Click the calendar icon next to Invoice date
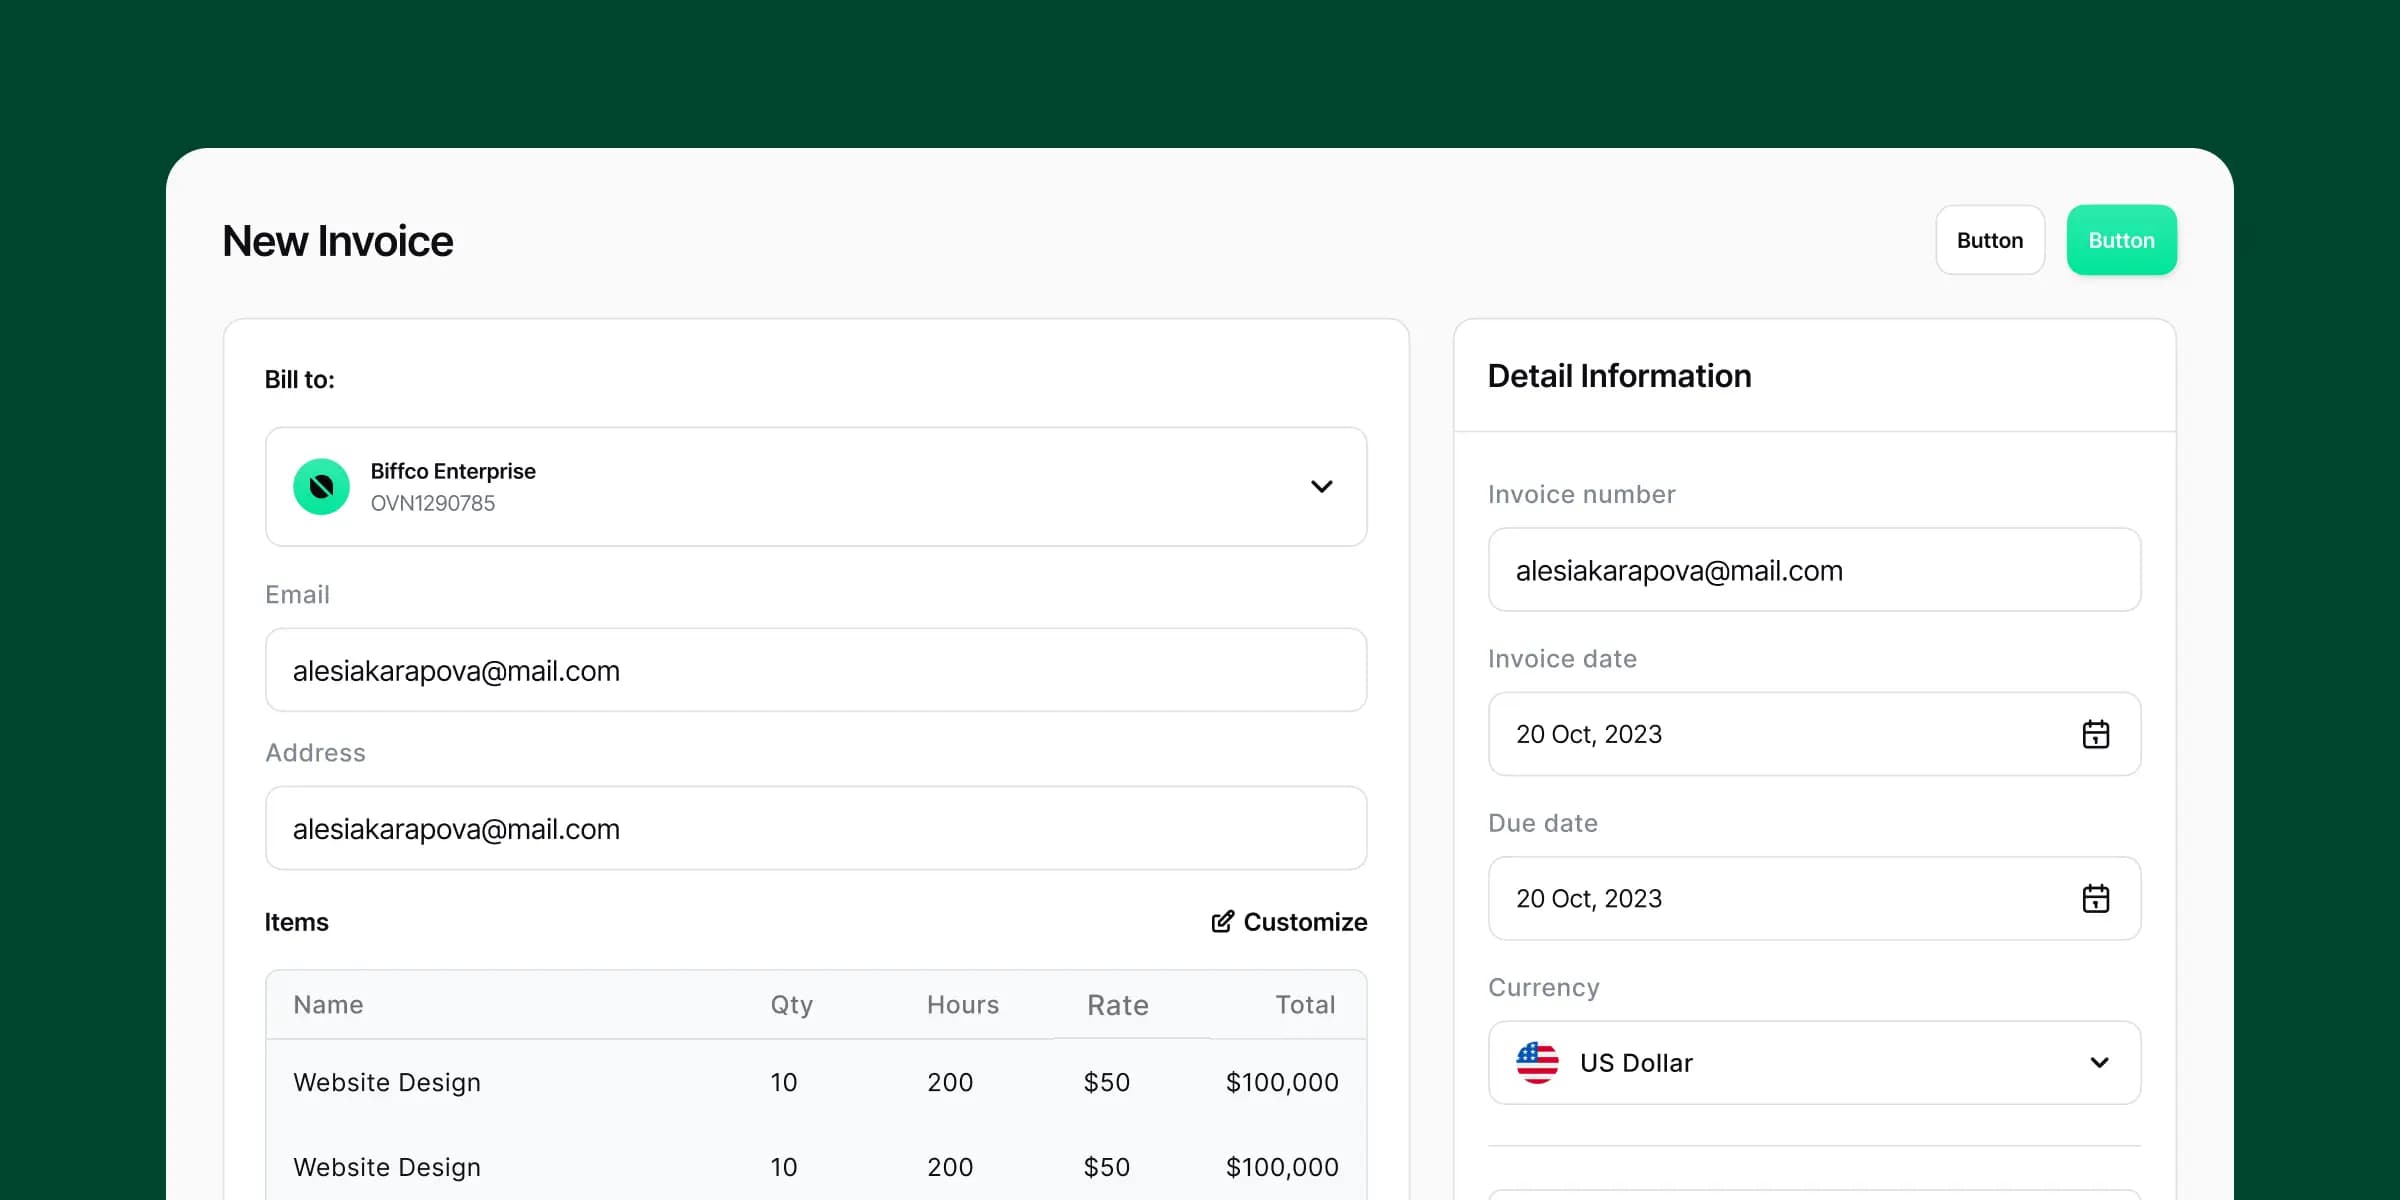The width and height of the screenshot is (2400, 1200). 2096,734
